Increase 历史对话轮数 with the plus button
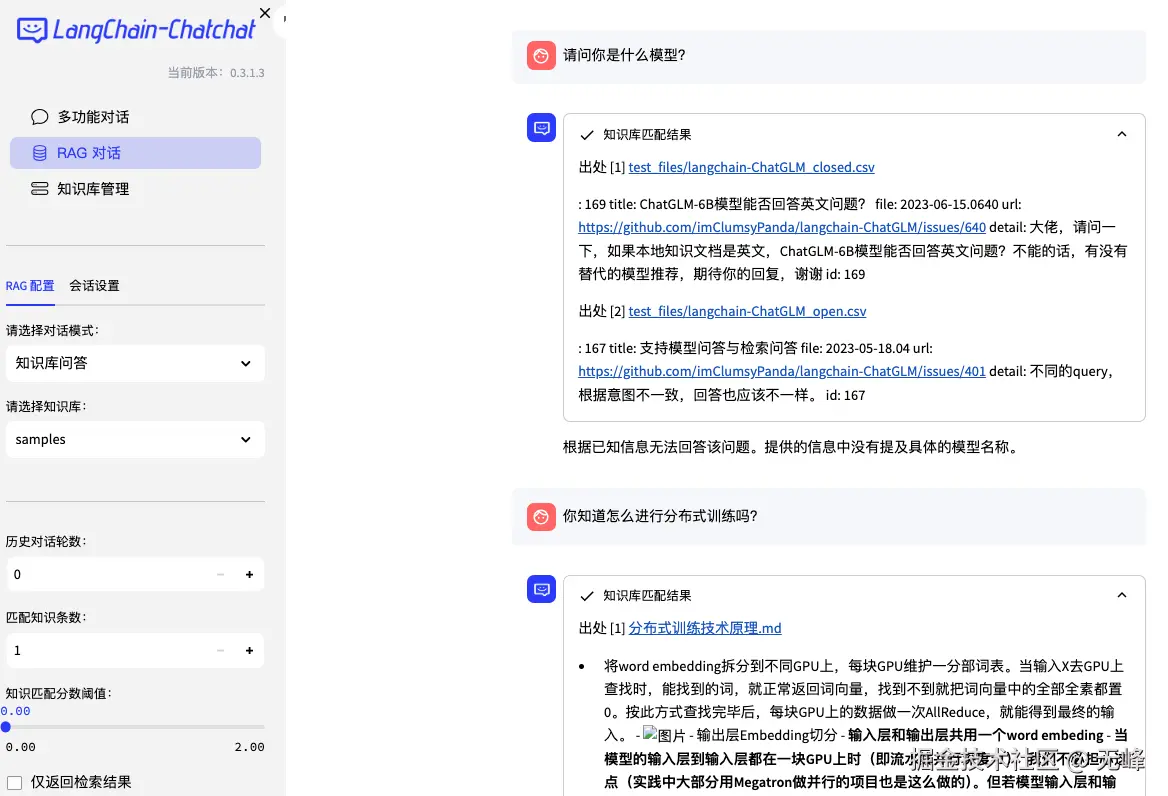The image size is (1168, 796). pyautogui.click(x=250, y=574)
